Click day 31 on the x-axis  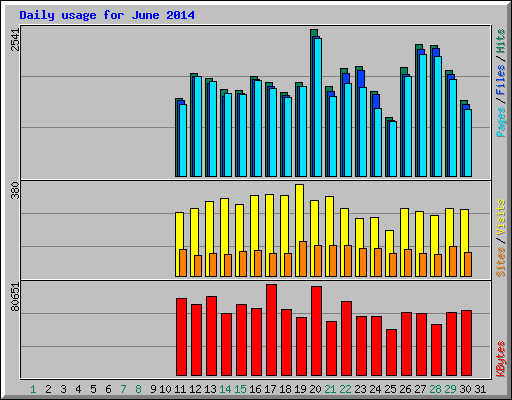(480, 389)
